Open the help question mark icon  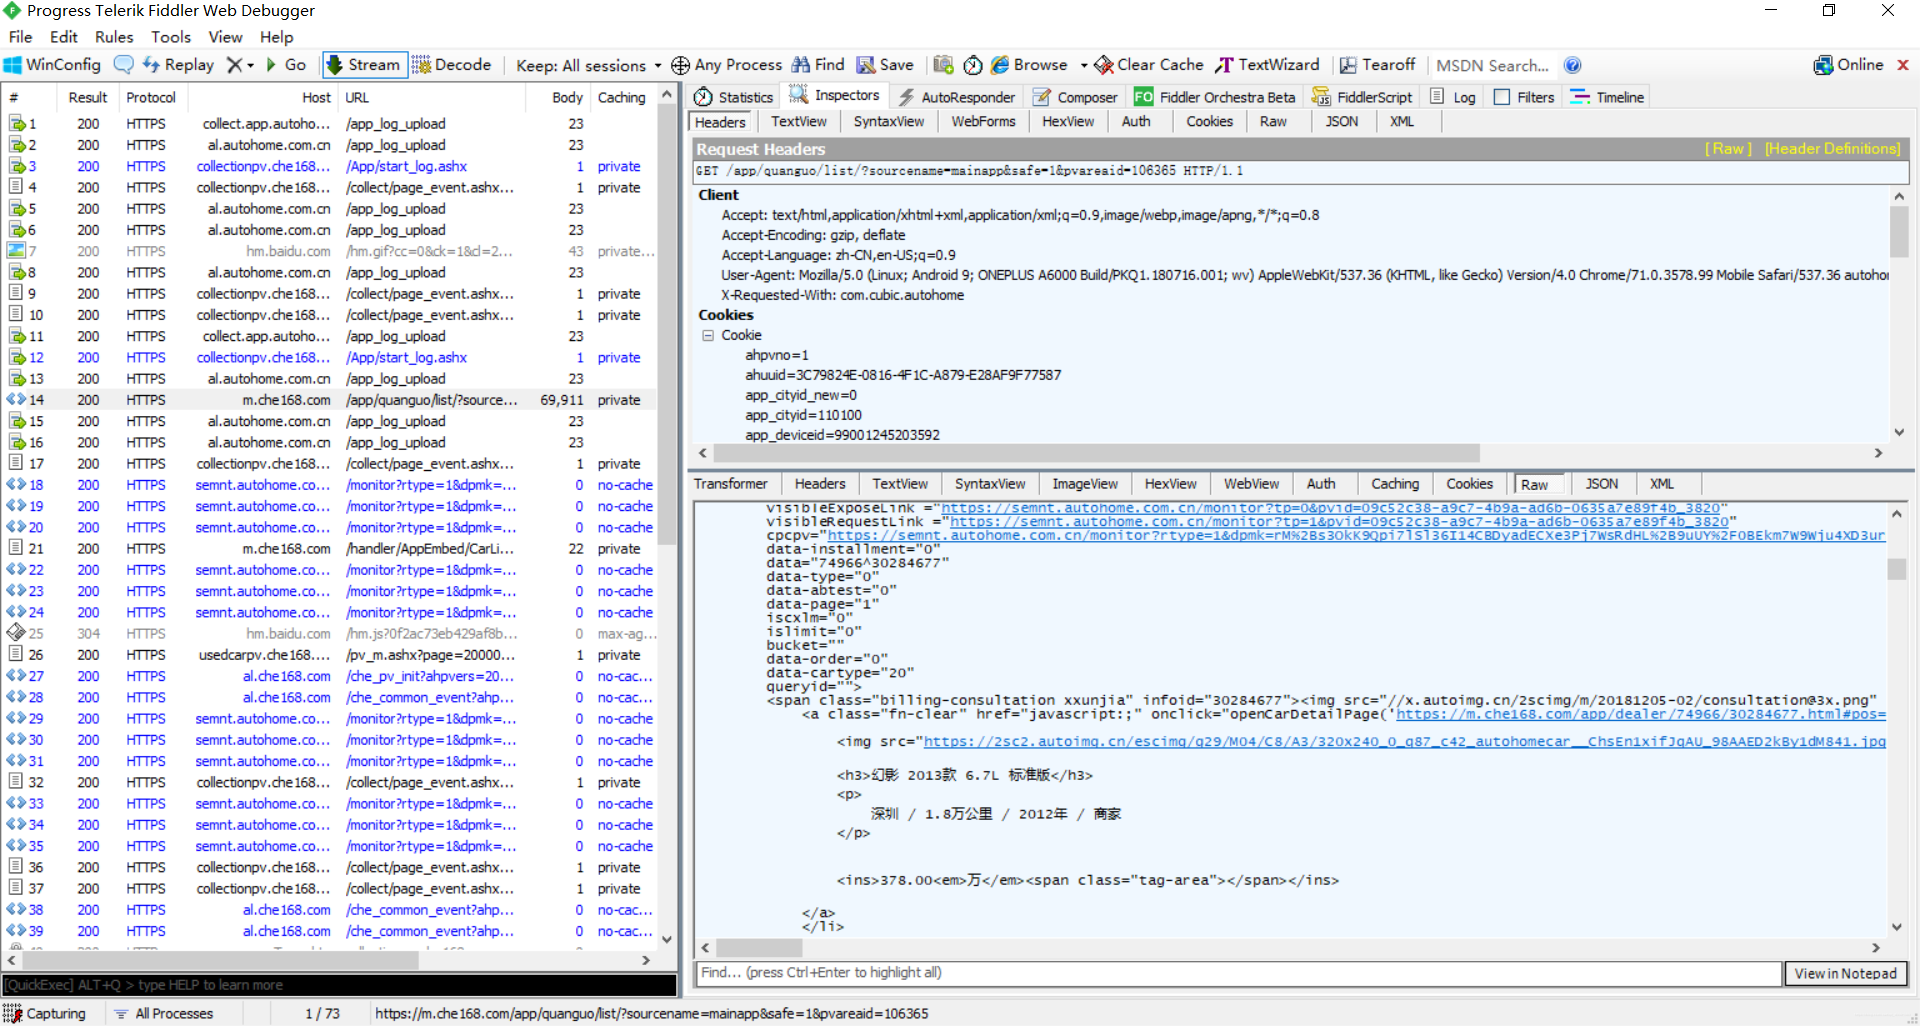[x=1573, y=65]
